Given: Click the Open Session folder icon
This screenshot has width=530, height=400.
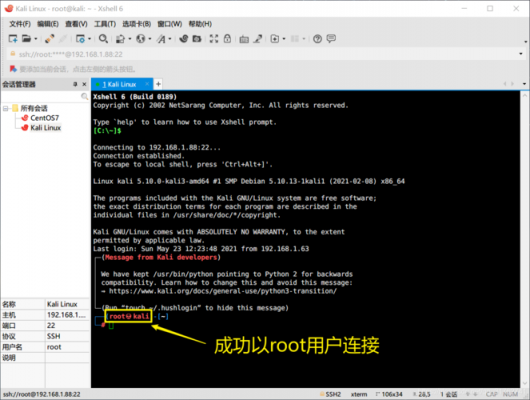Looking at the screenshot, I should point(26,39).
